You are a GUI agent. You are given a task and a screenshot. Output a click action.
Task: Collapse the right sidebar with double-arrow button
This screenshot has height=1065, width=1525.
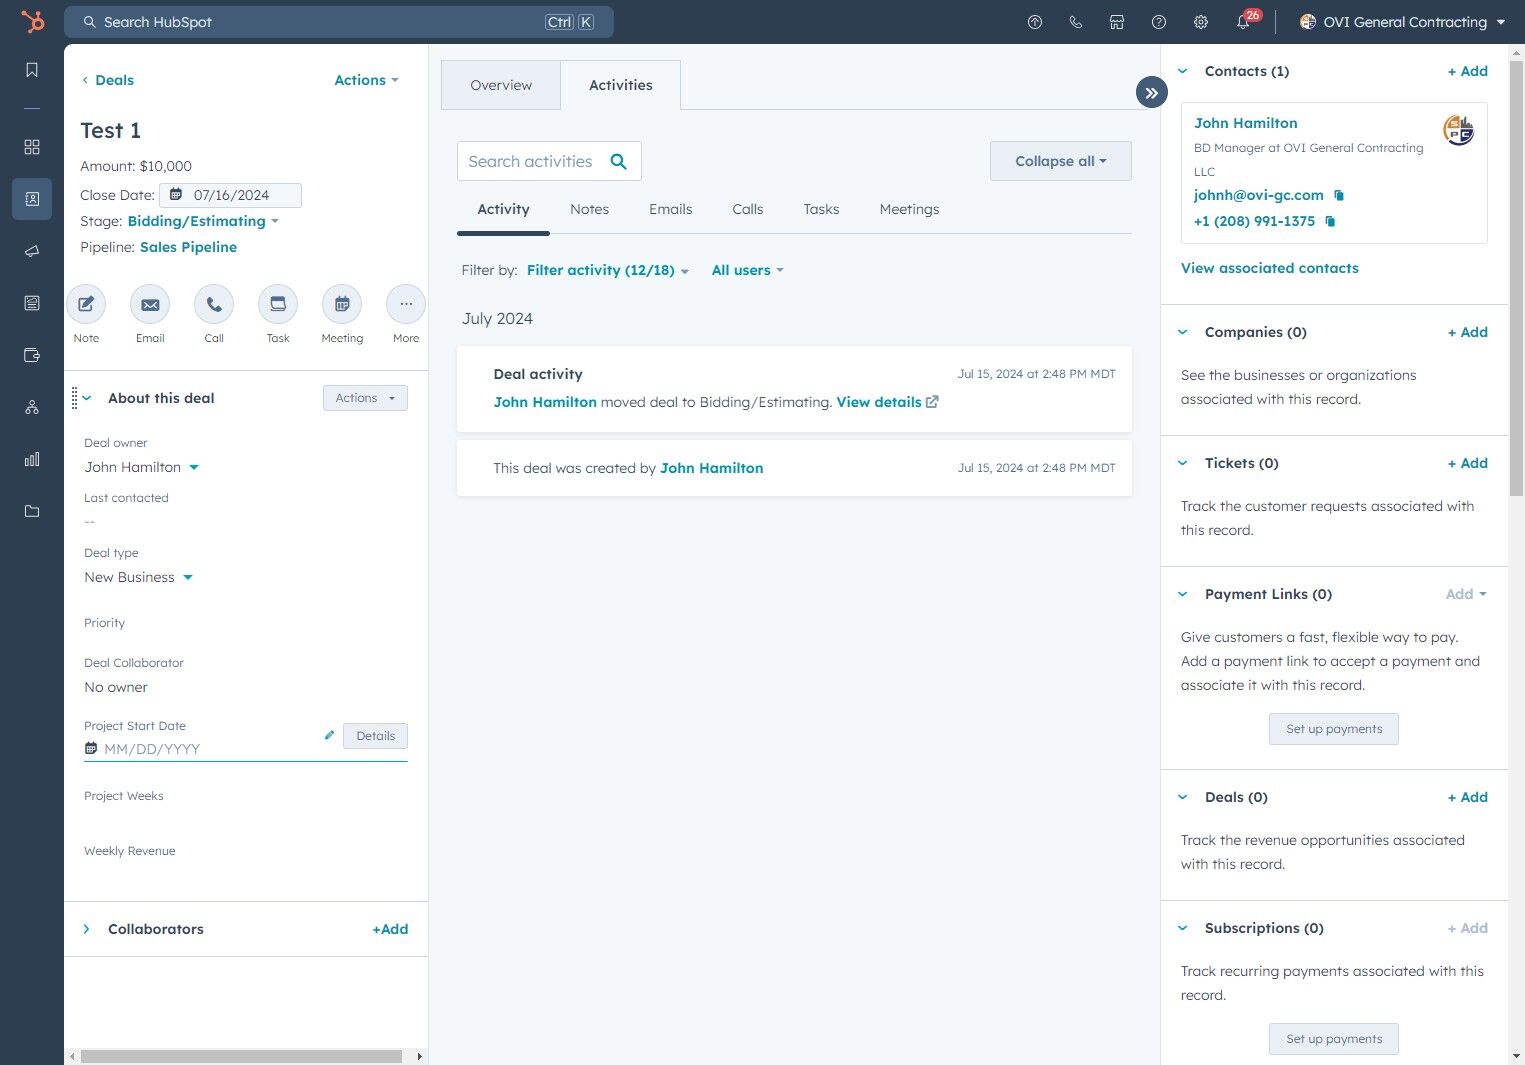(x=1152, y=93)
